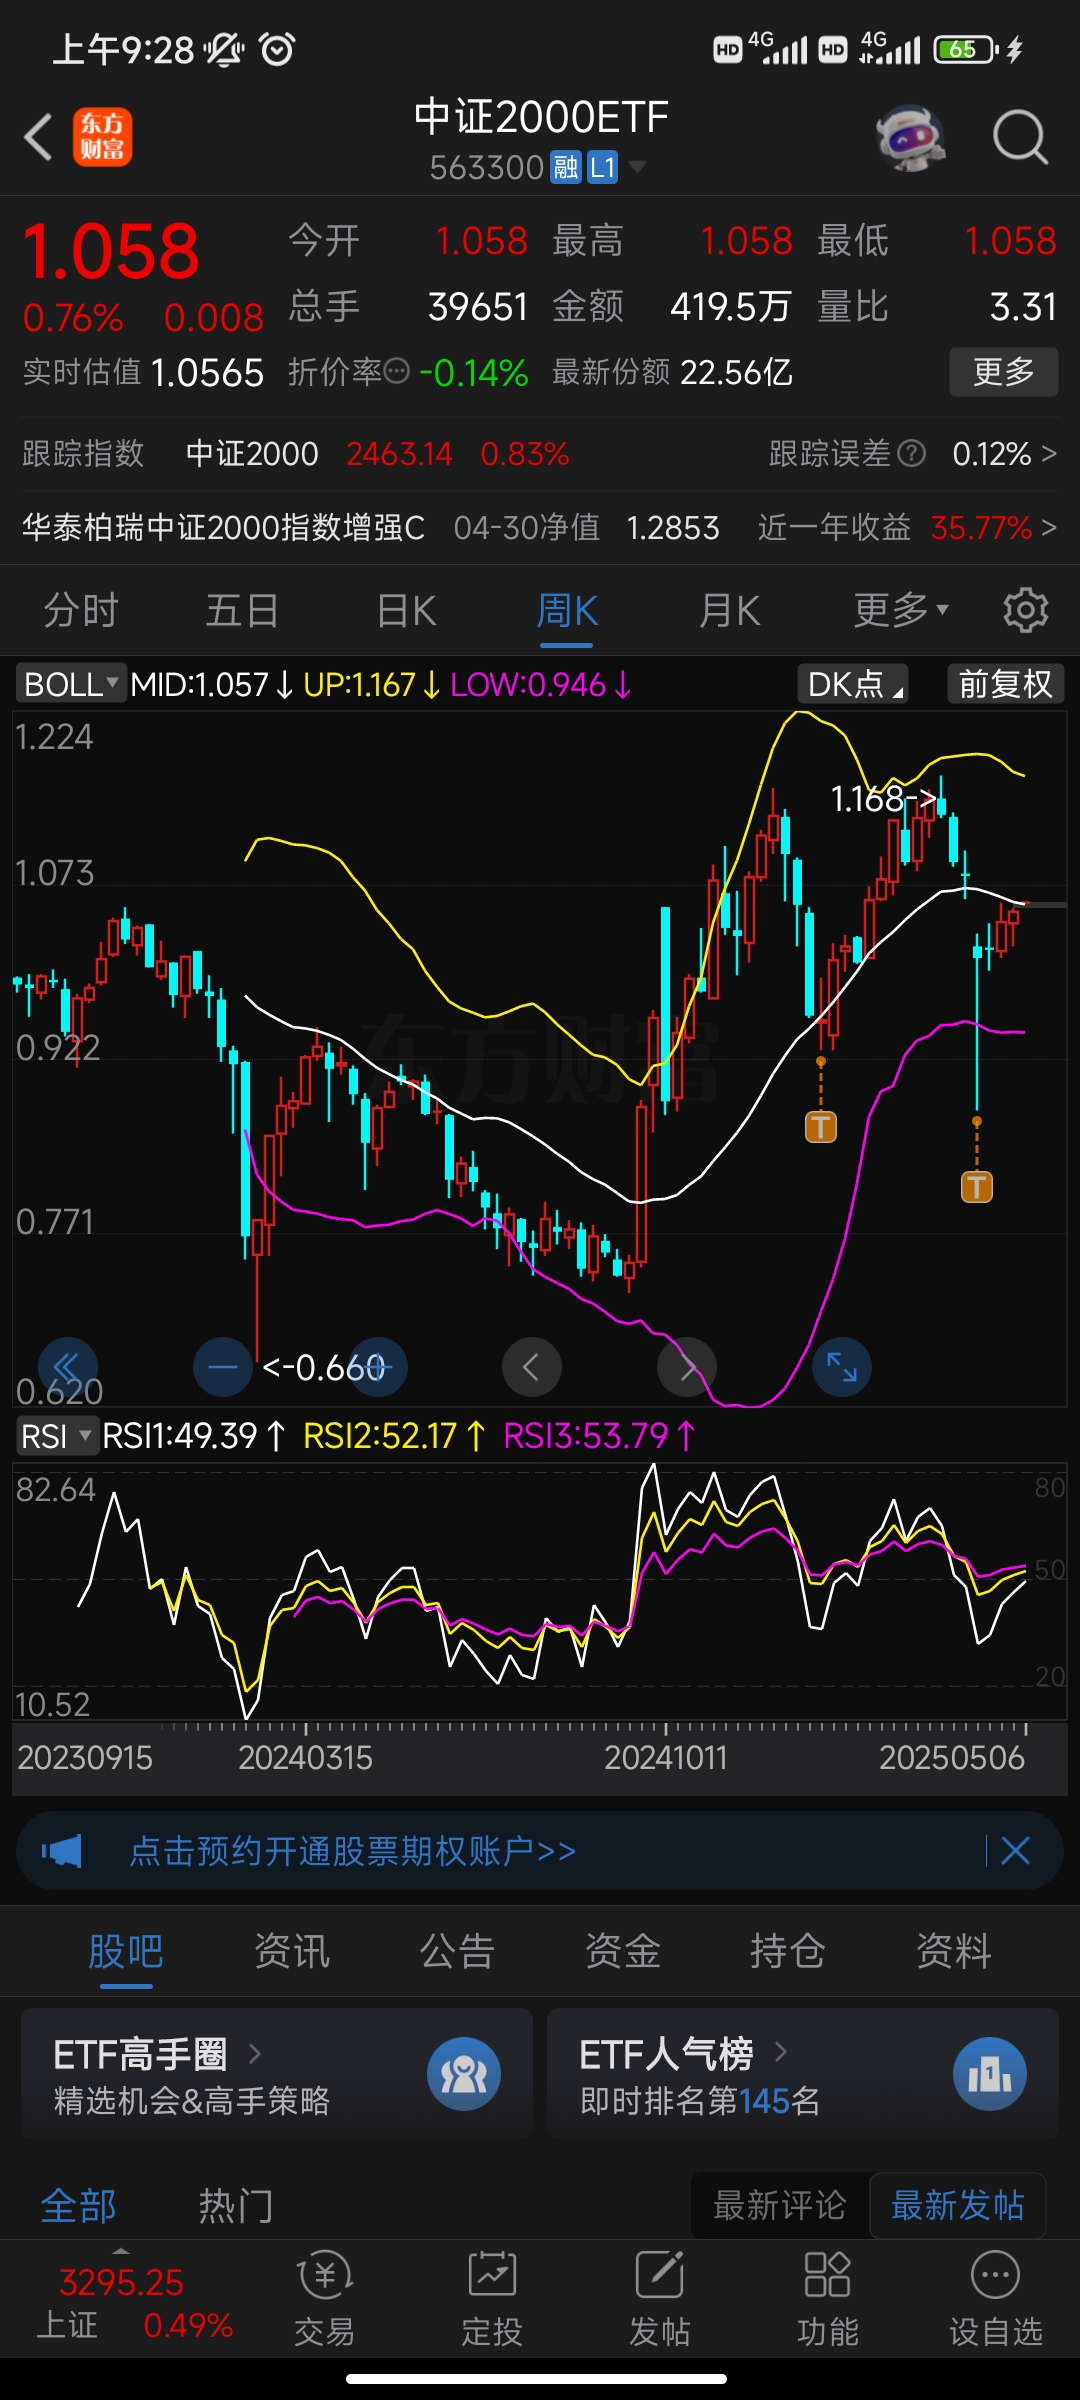Tap the second orange T marker near 20250506

coord(977,1187)
